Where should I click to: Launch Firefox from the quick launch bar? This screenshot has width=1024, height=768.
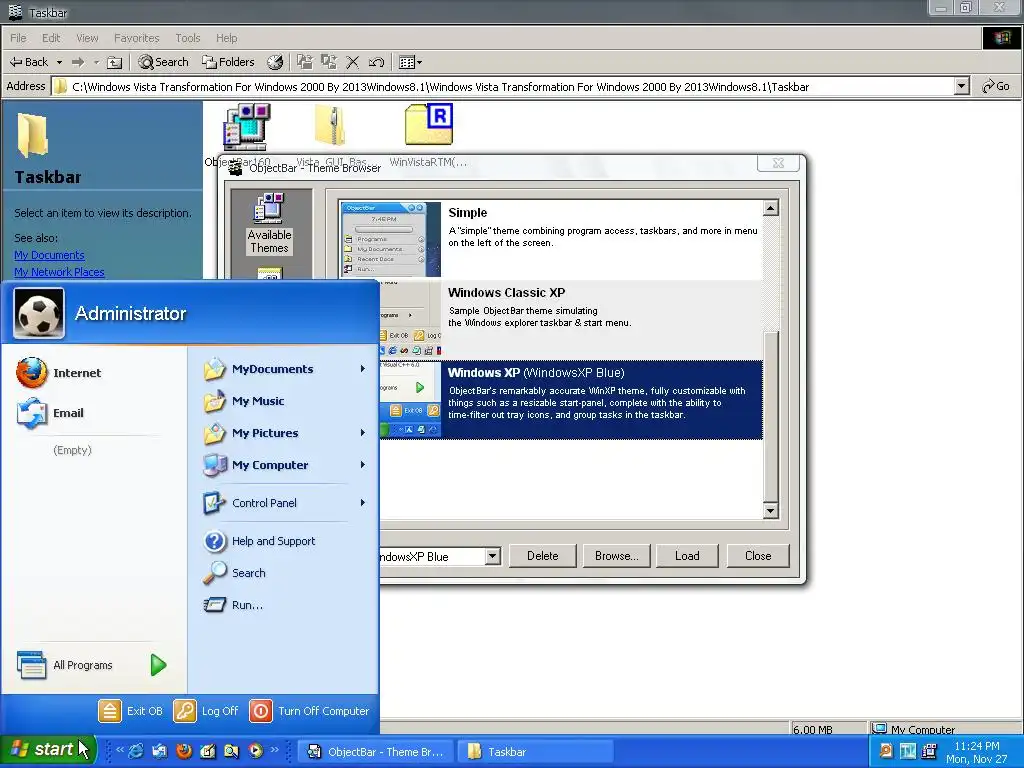[x=184, y=751]
